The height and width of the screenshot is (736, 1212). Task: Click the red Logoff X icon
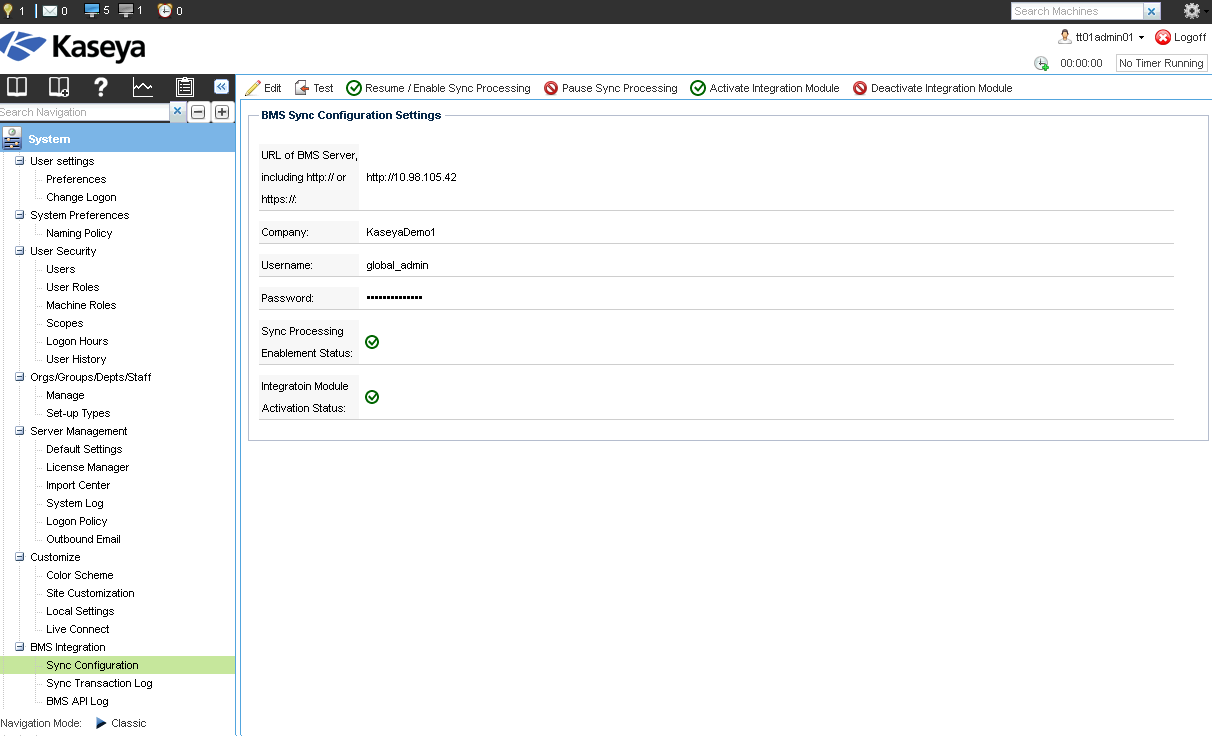(1163, 37)
